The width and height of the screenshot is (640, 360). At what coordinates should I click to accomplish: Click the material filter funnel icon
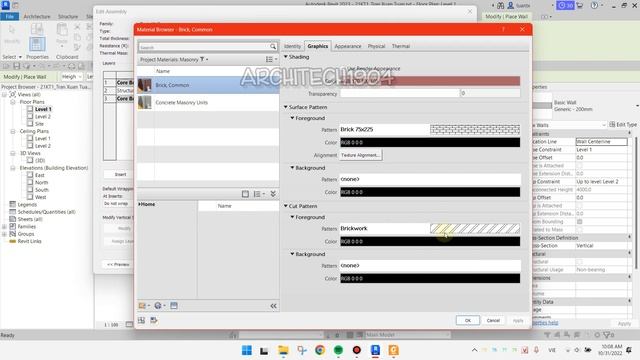click(x=202, y=59)
